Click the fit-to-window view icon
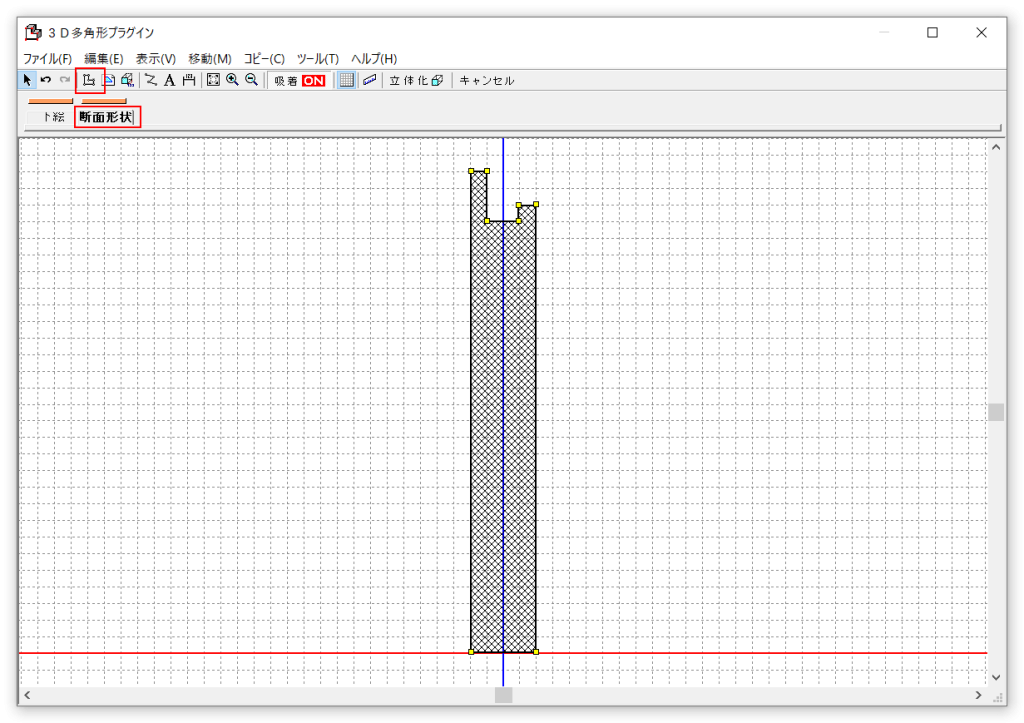The height and width of the screenshot is (723, 1024). 213,80
